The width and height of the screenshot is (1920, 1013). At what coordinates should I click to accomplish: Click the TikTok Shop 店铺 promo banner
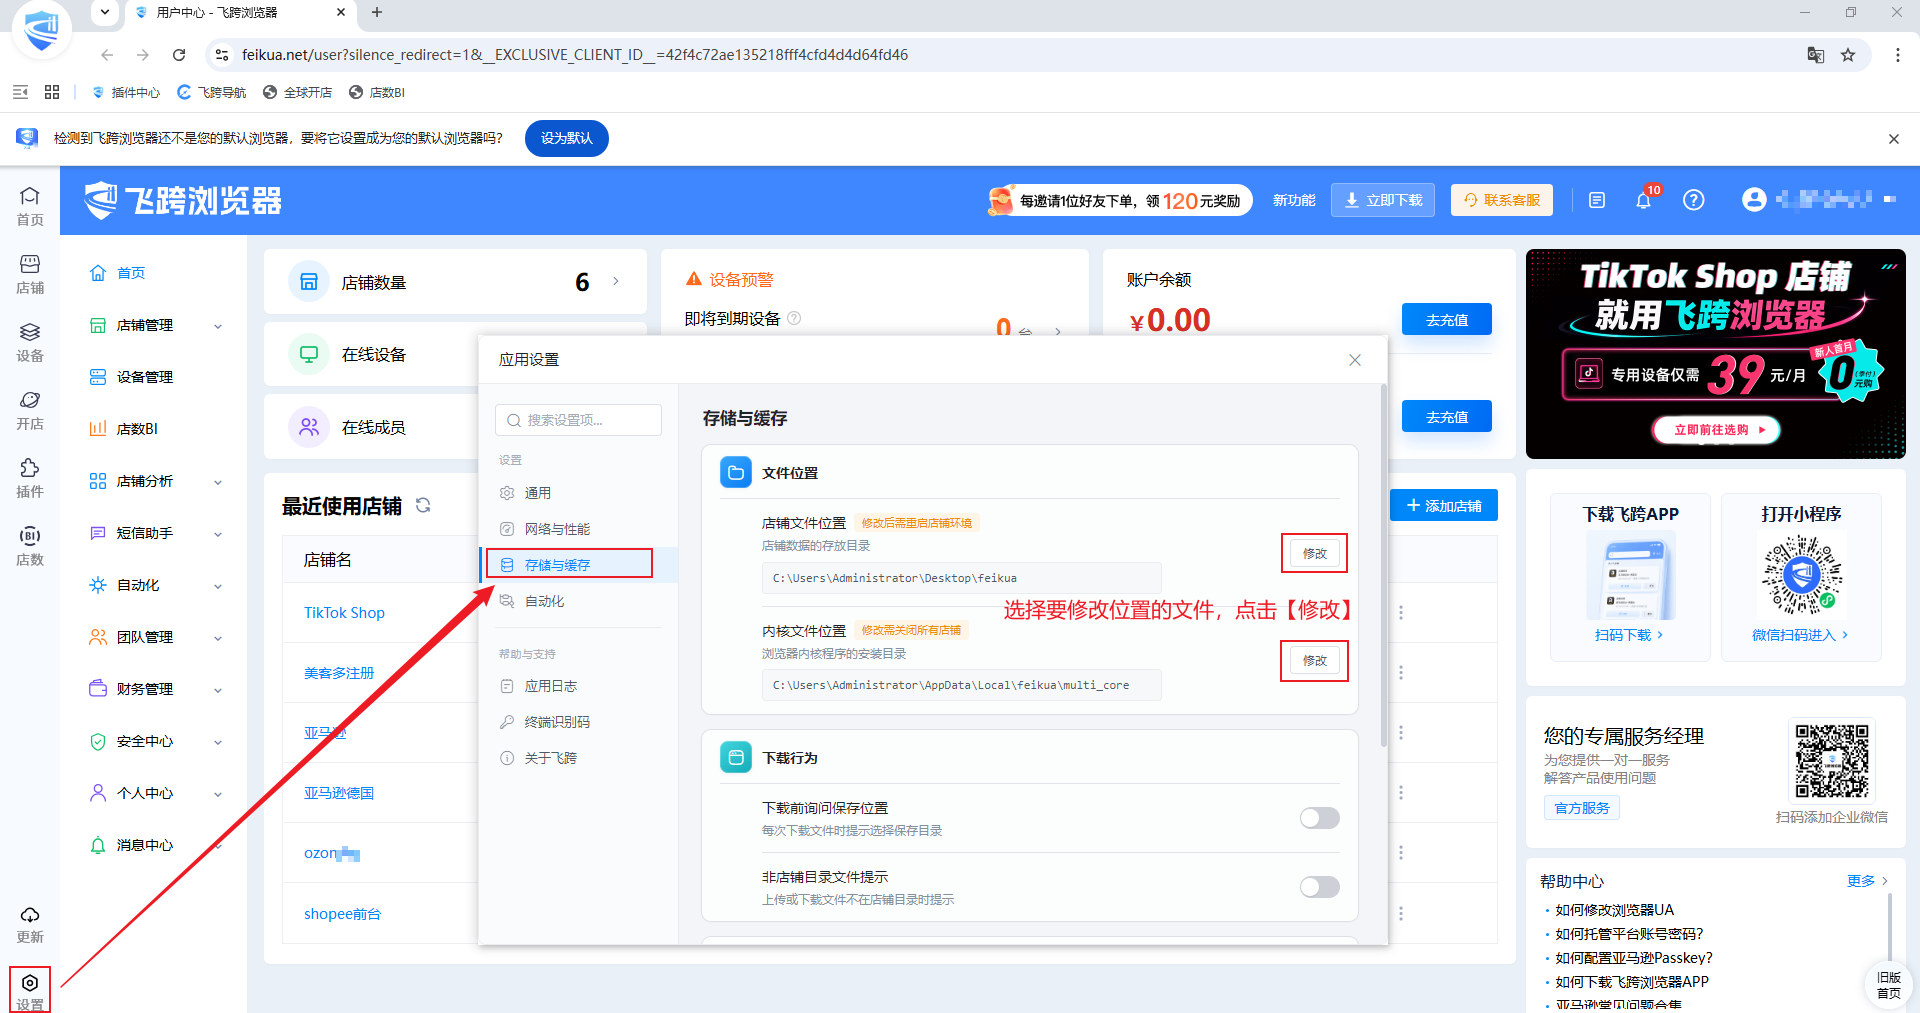pyautogui.click(x=1715, y=354)
